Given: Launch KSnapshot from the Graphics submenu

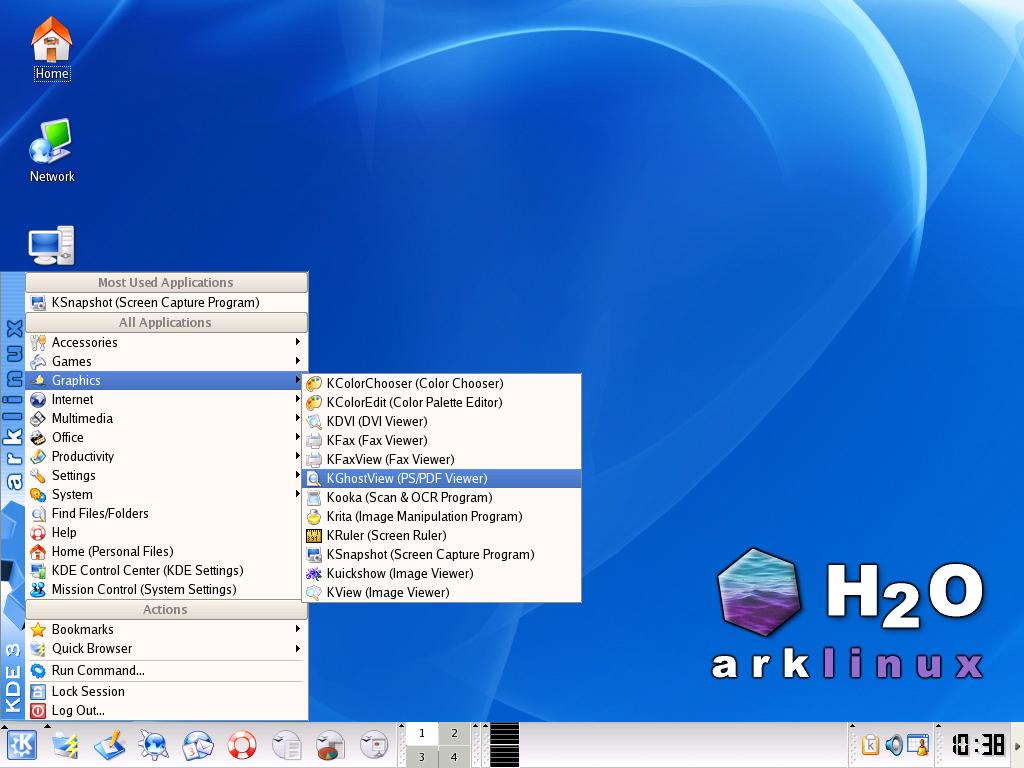Looking at the screenshot, I should (x=442, y=554).
